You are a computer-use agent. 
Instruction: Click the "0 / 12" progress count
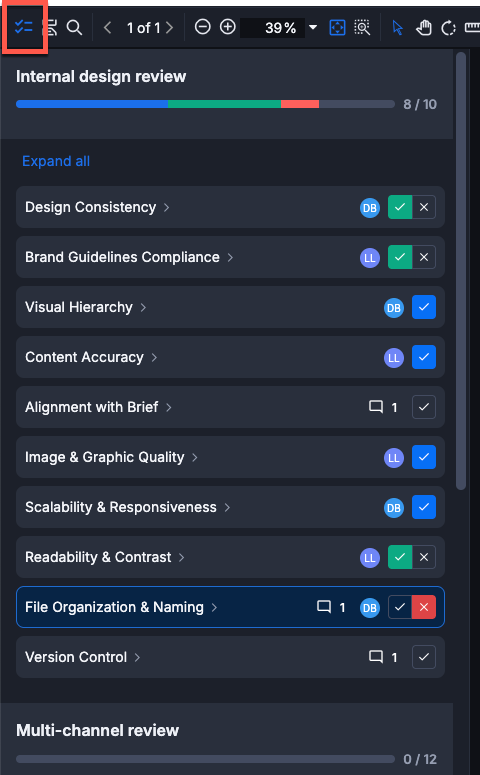(420, 759)
